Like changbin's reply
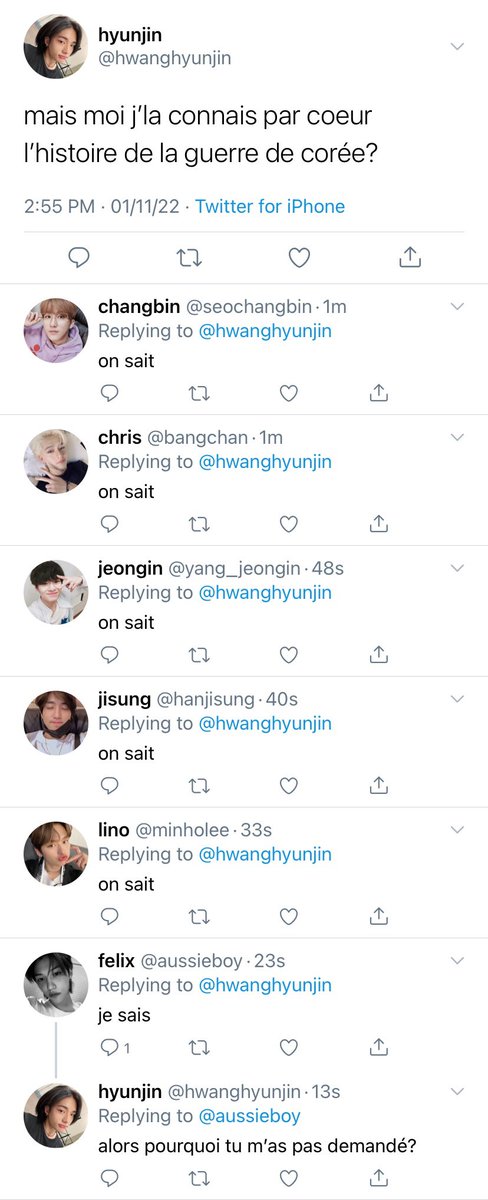The height and width of the screenshot is (1200, 488). (289, 394)
